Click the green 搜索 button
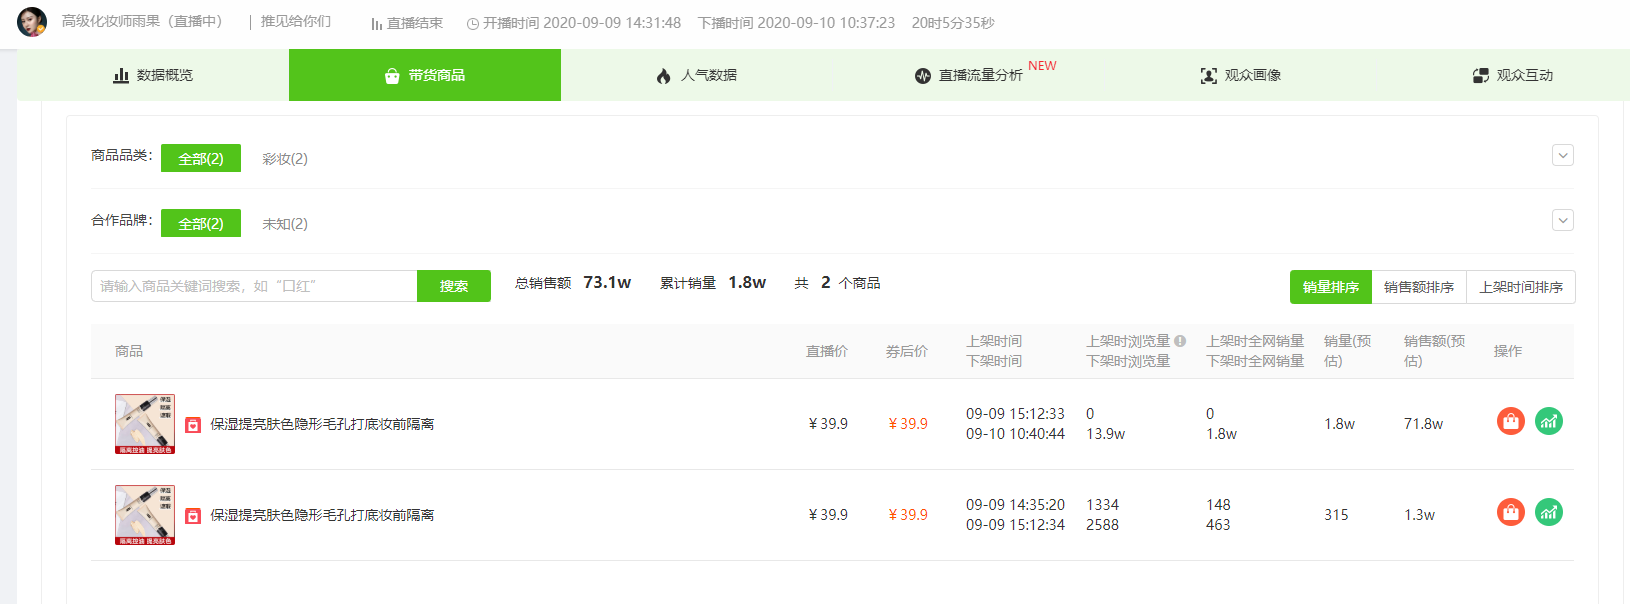 [x=454, y=286]
